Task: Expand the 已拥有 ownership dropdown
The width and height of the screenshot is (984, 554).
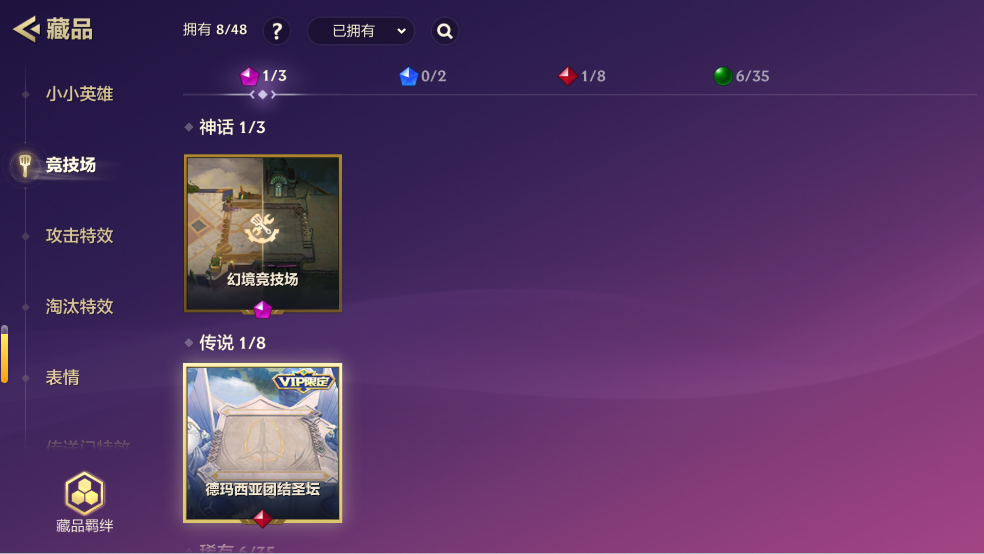Action: point(361,31)
